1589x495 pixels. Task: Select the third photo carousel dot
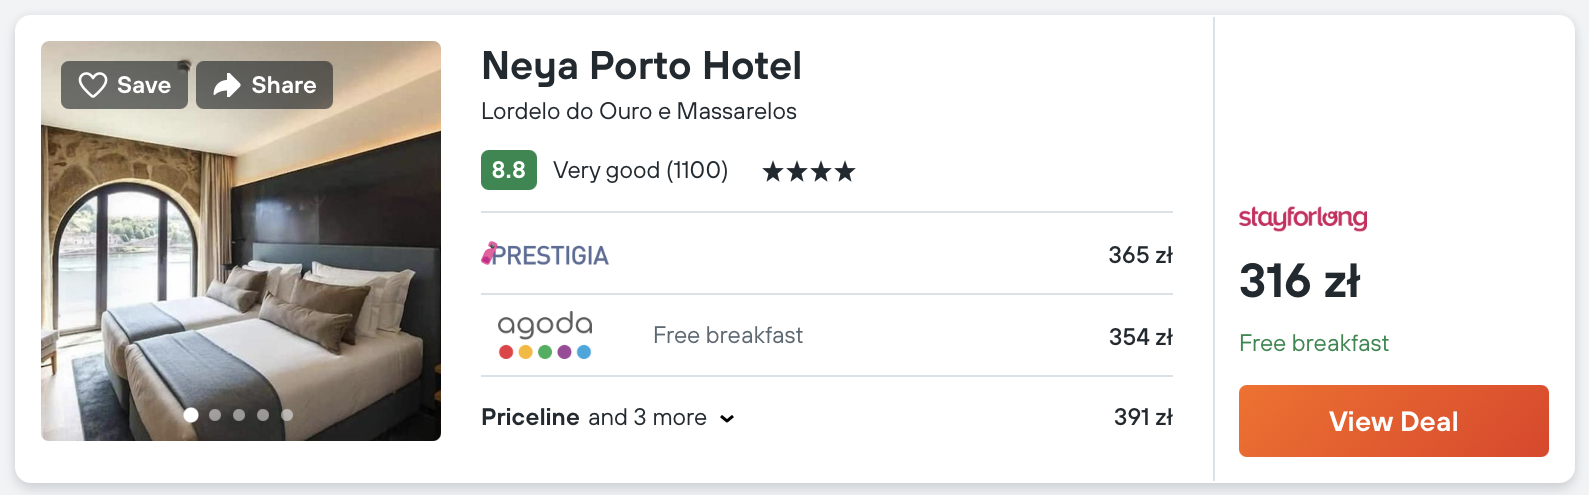tap(239, 415)
